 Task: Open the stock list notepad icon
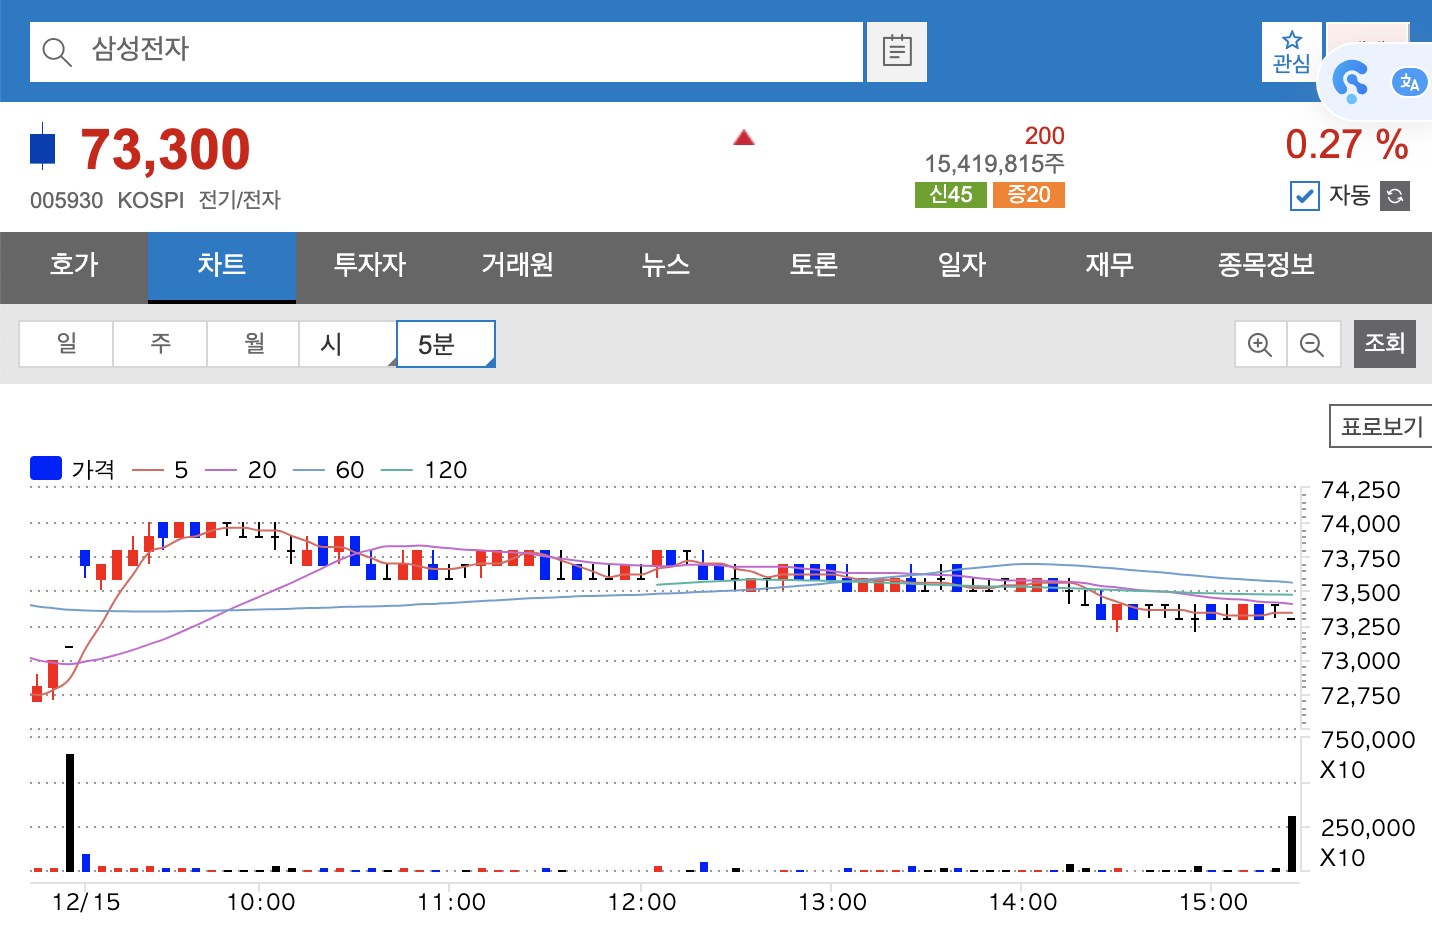(897, 51)
